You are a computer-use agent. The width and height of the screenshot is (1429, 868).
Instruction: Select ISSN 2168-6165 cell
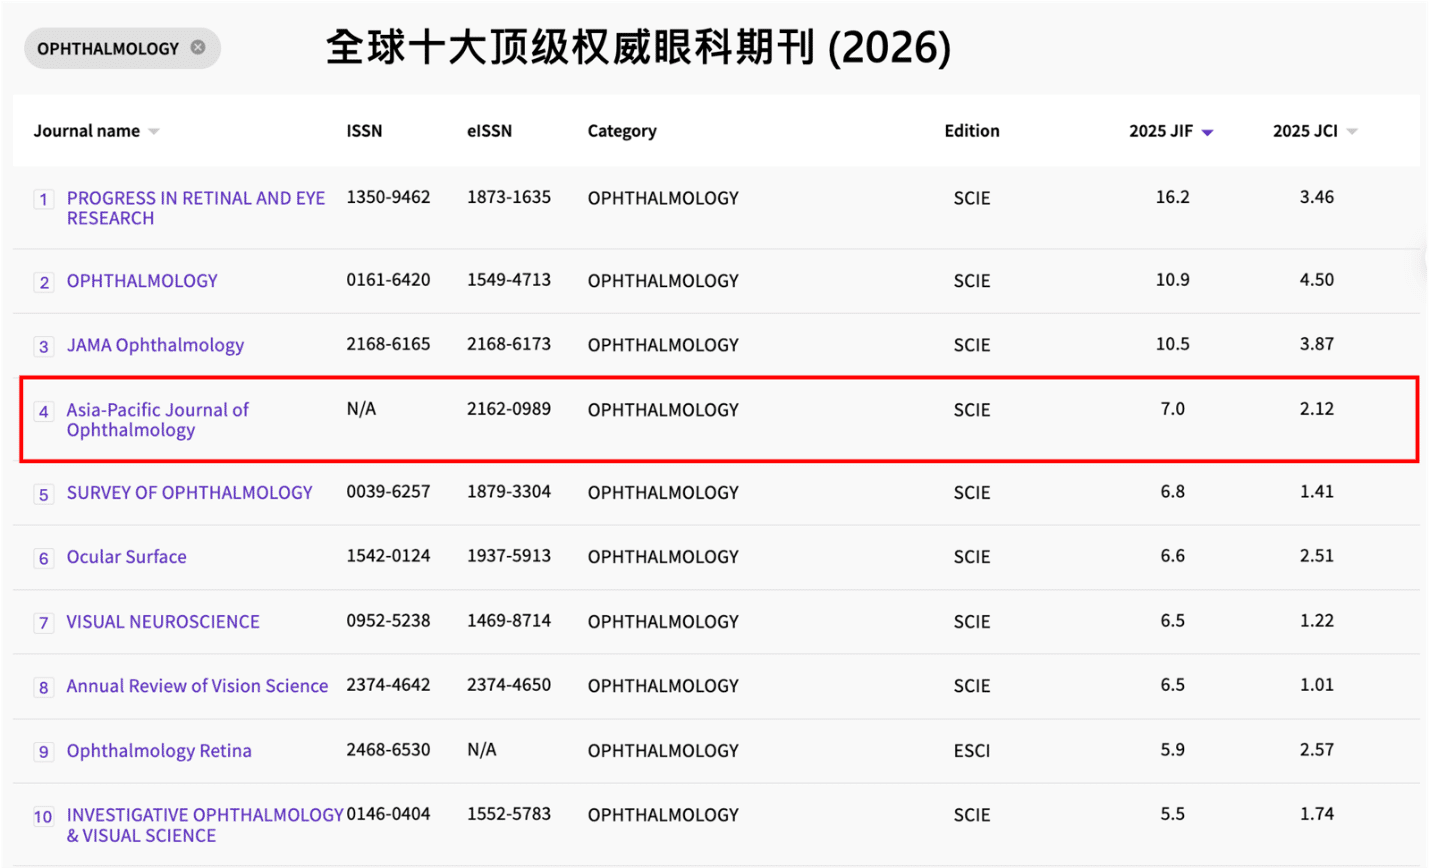click(388, 344)
